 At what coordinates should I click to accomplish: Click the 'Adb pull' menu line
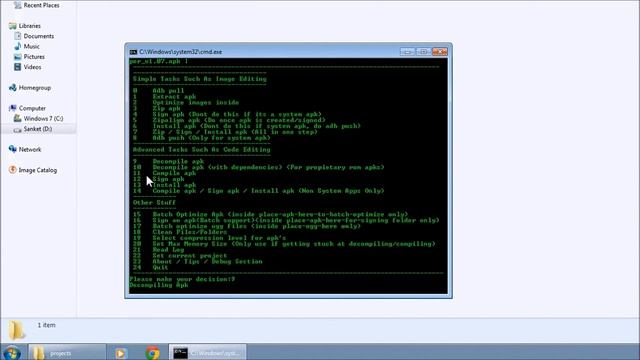[x=158, y=91]
